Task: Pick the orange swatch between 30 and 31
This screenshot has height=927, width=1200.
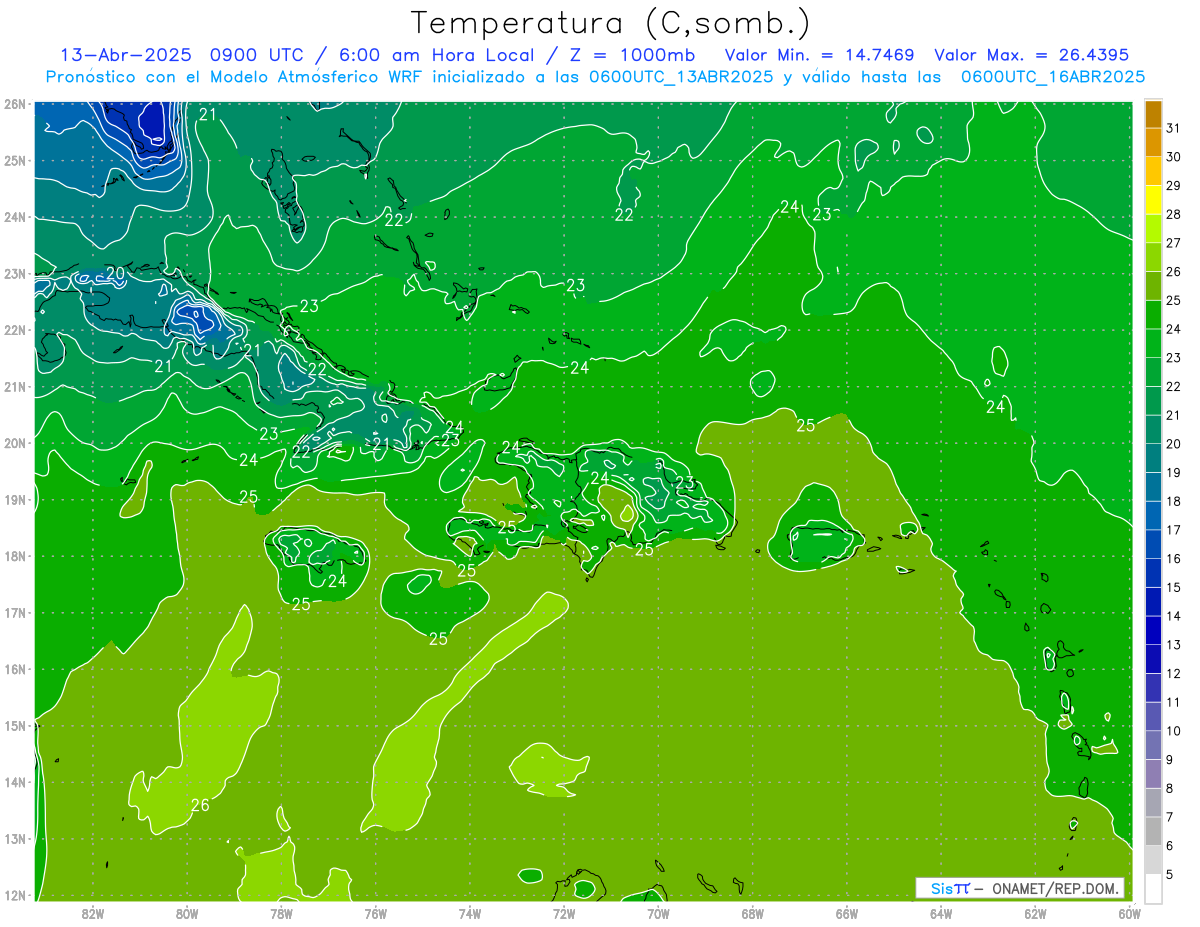Action: click(x=1153, y=143)
